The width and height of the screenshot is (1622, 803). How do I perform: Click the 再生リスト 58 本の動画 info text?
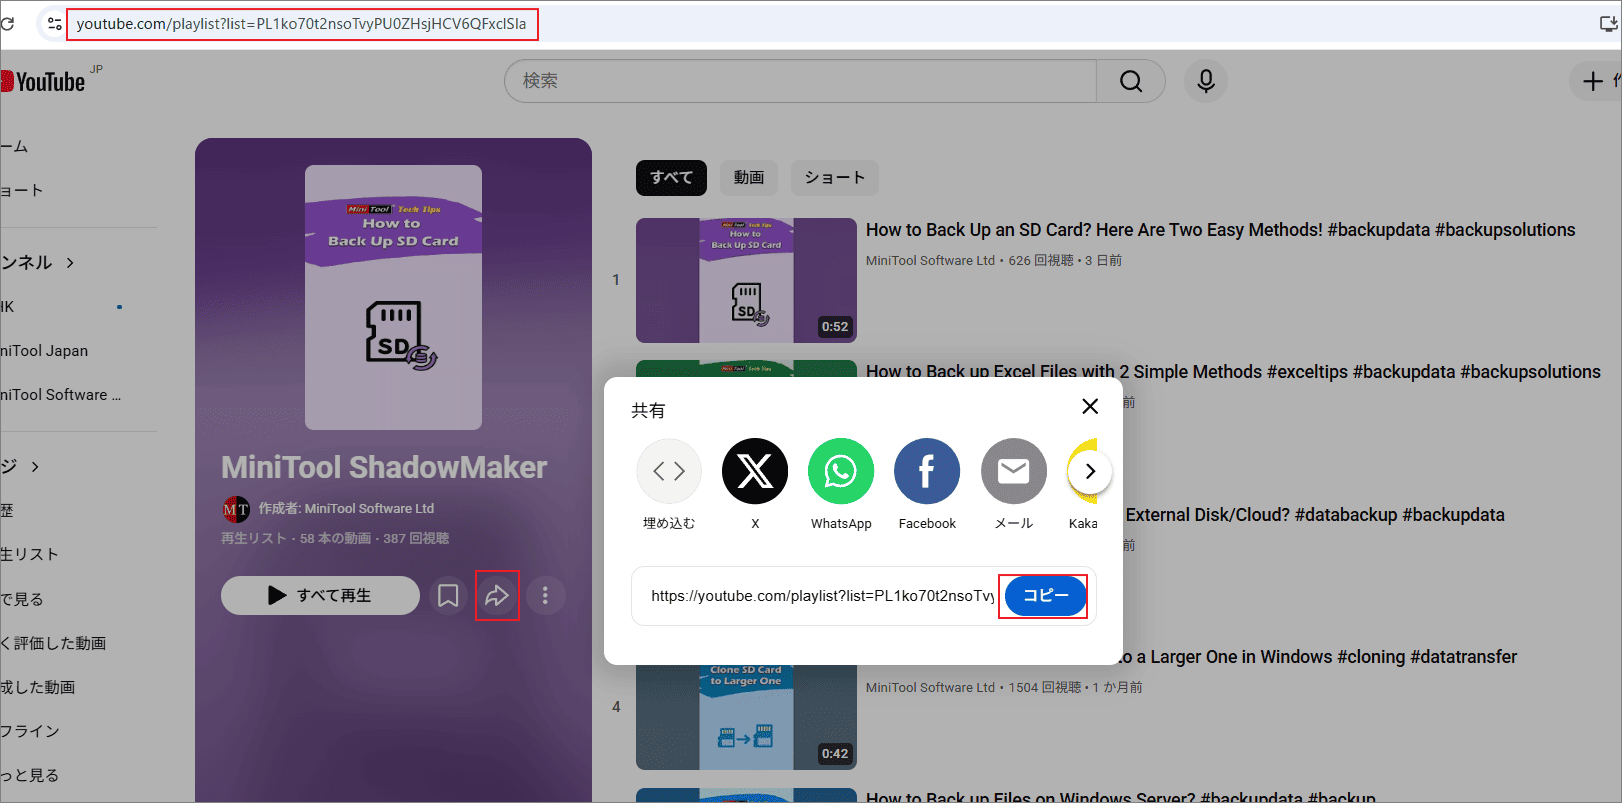point(335,539)
